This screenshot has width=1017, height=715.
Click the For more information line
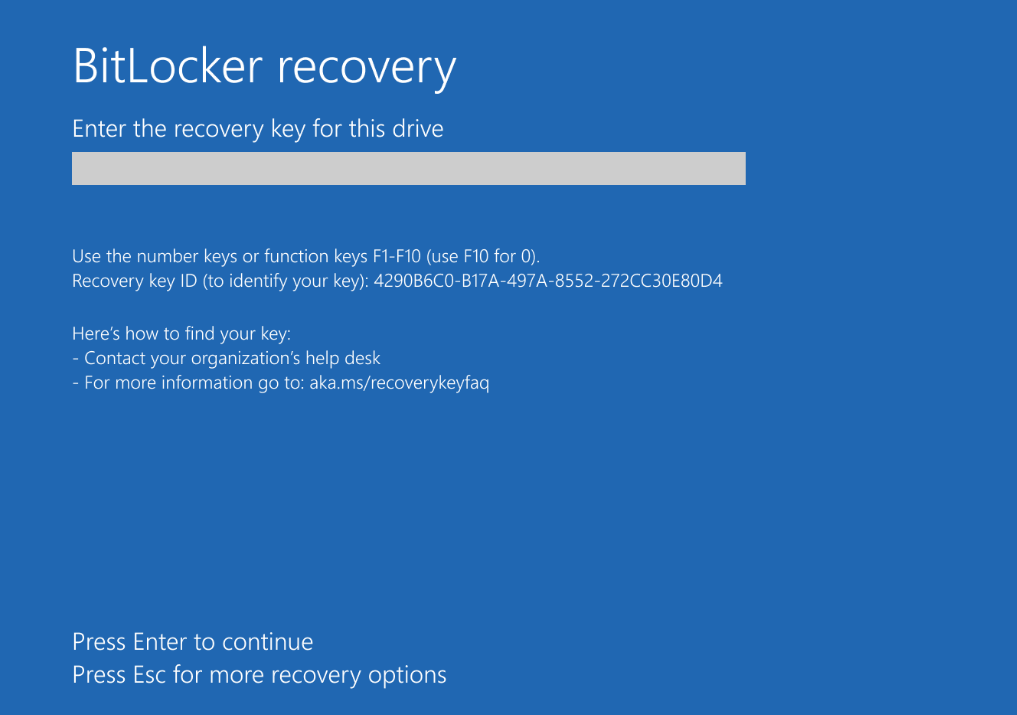[x=280, y=382]
